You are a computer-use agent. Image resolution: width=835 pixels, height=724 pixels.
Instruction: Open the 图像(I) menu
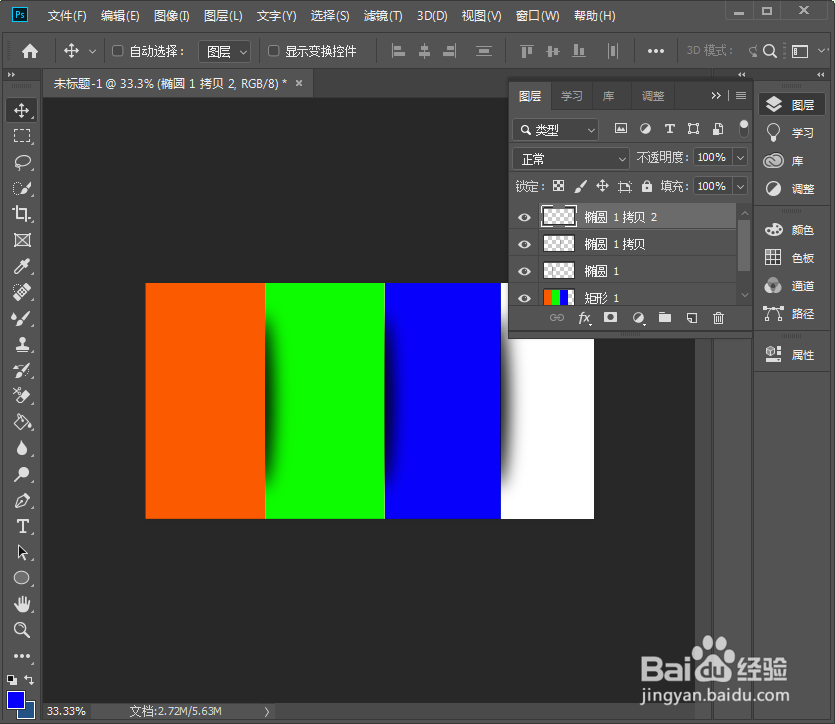click(x=171, y=16)
